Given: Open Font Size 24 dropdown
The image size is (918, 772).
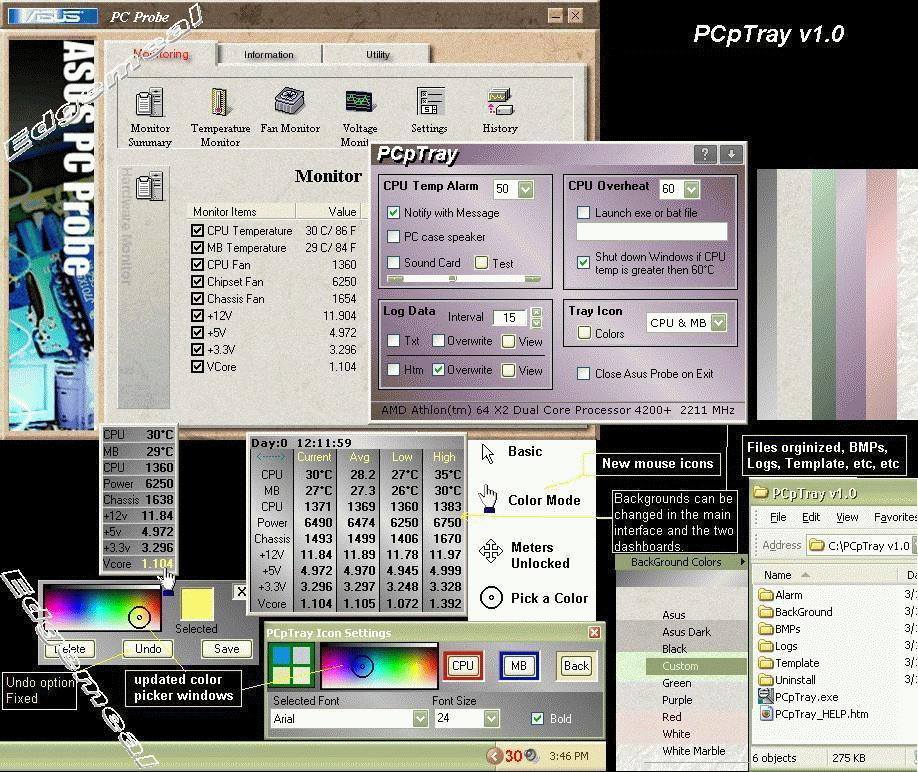Looking at the screenshot, I should pos(491,718).
